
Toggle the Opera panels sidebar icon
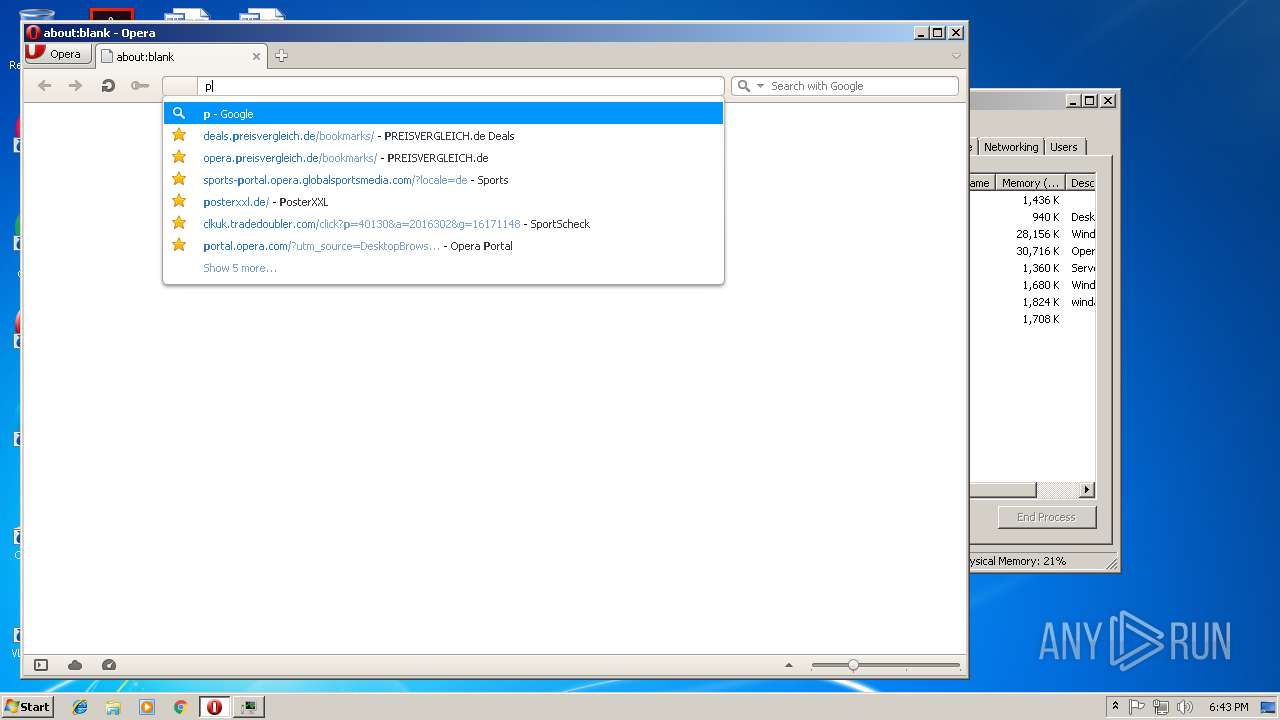(41, 665)
